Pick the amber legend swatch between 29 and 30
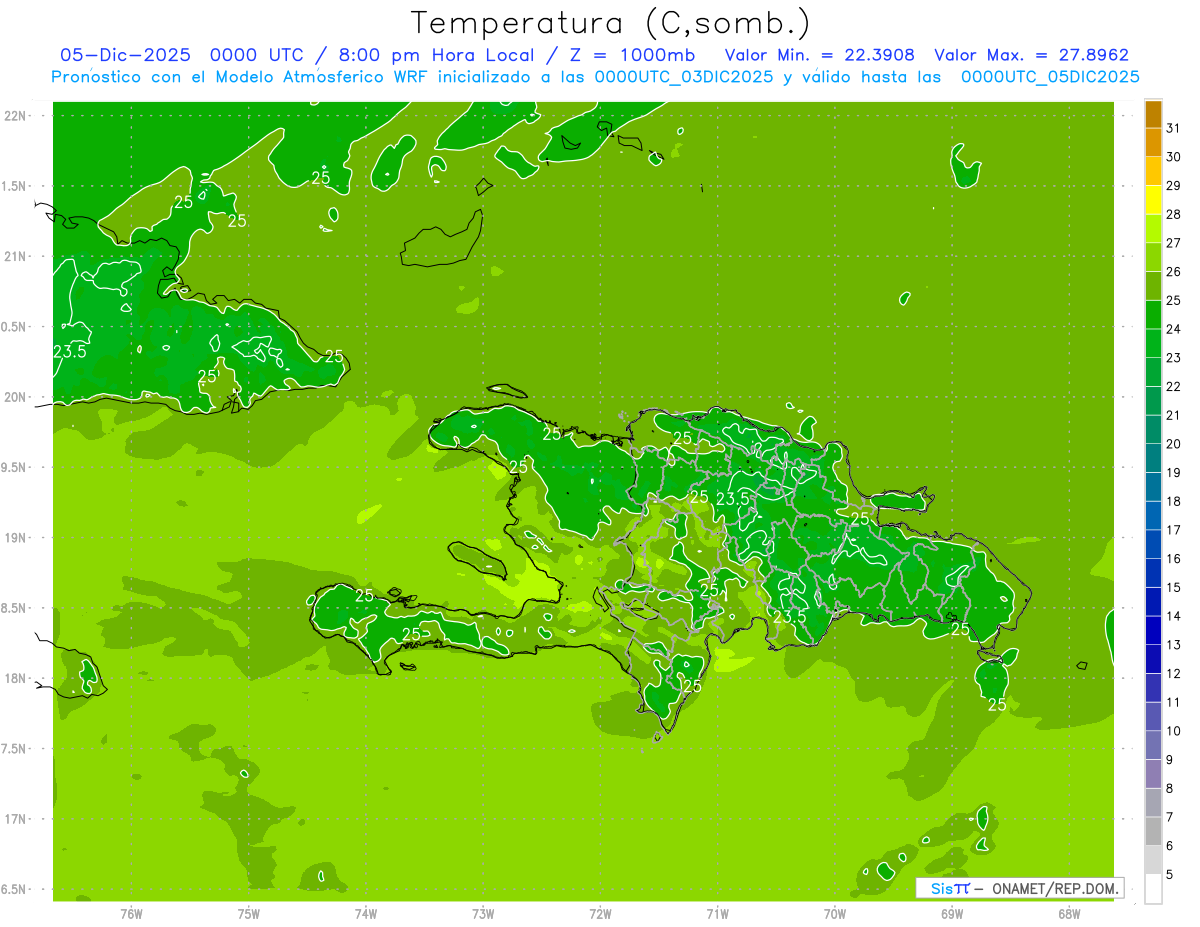Viewport: 1200px width, 927px height. [1153, 171]
